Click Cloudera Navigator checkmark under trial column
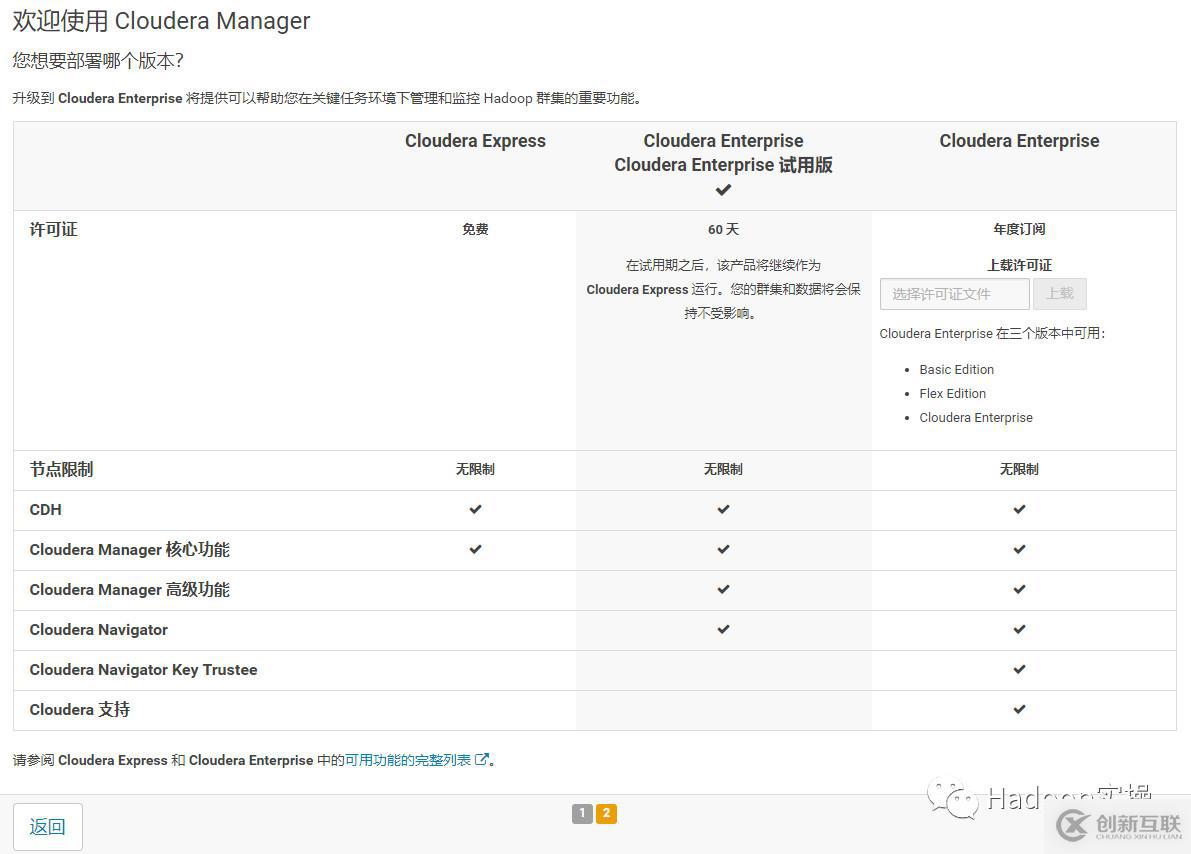 pyautogui.click(x=723, y=629)
